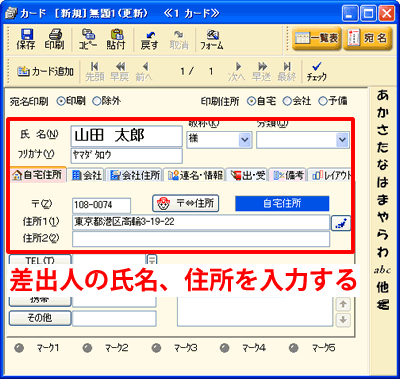
Task: Go to the previous card with 前へ
Action: tap(144, 71)
